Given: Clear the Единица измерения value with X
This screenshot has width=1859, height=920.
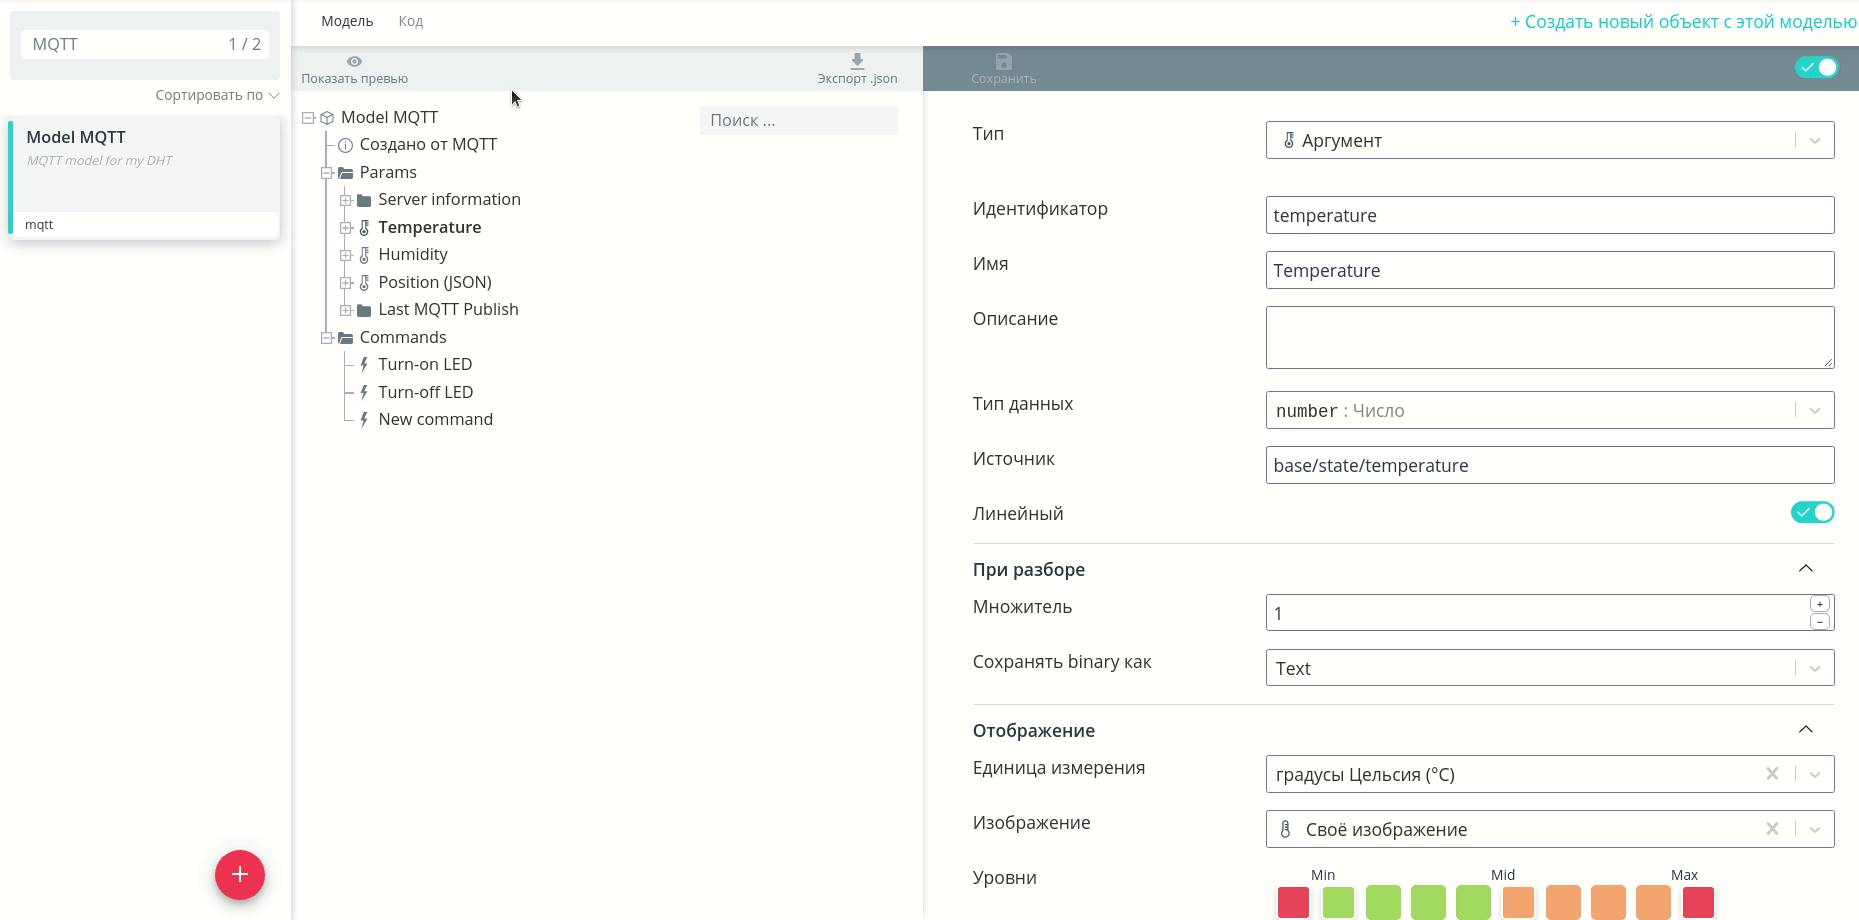Looking at the screenshot, I should click(x=1772, y=774).
